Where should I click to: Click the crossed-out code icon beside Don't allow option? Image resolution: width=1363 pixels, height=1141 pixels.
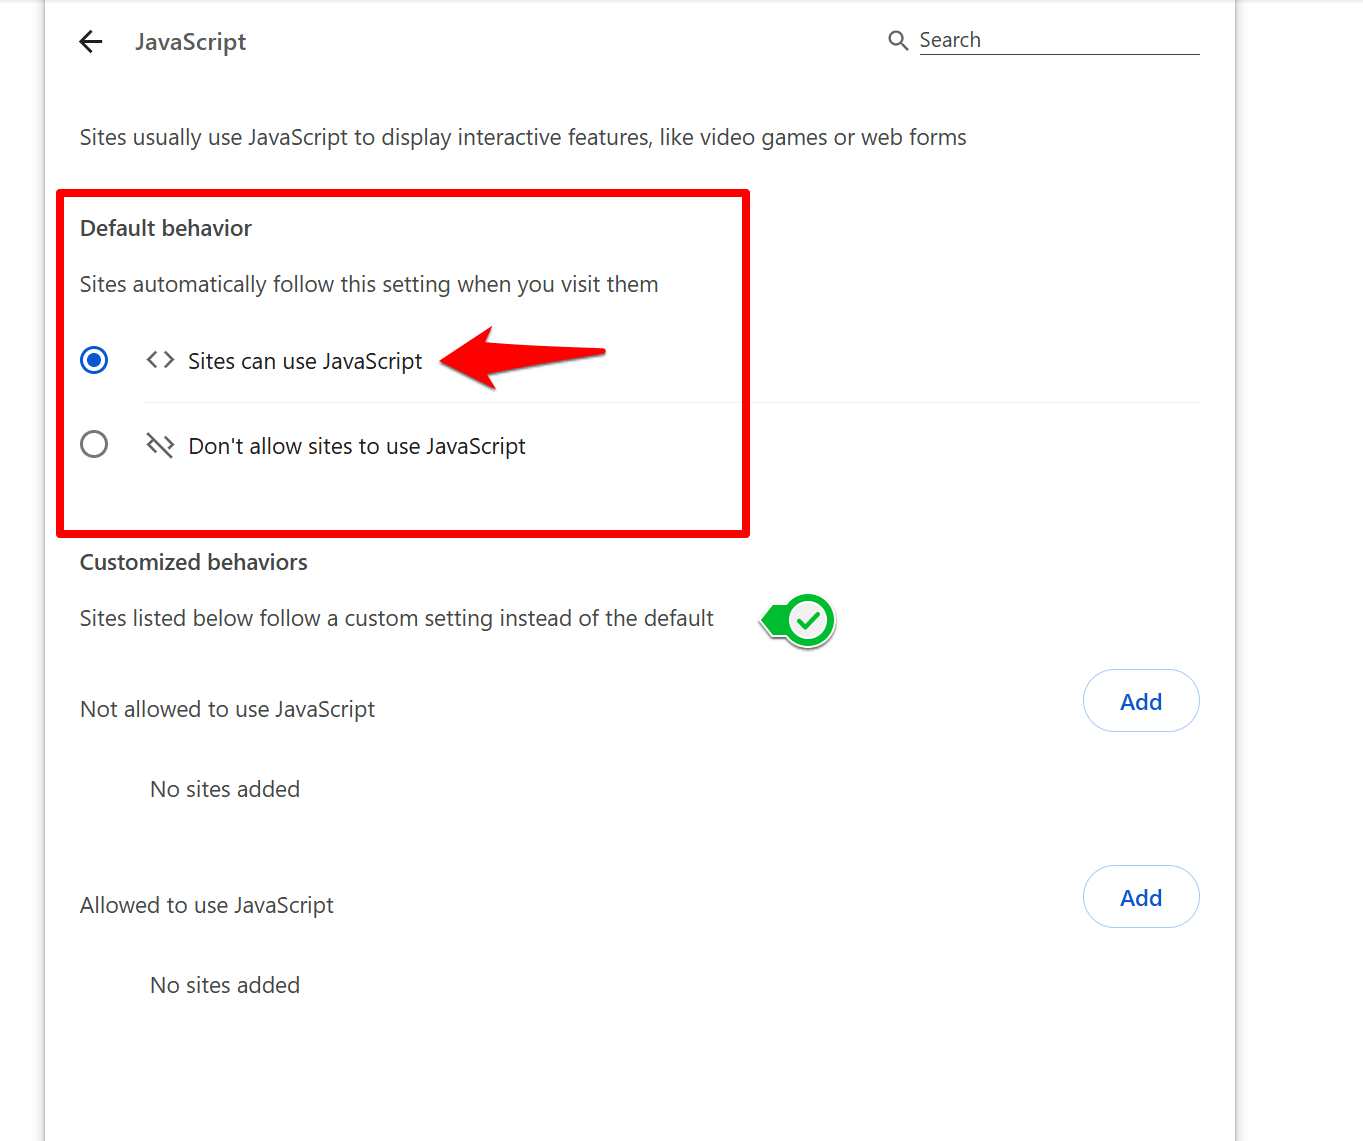[159, 444]
